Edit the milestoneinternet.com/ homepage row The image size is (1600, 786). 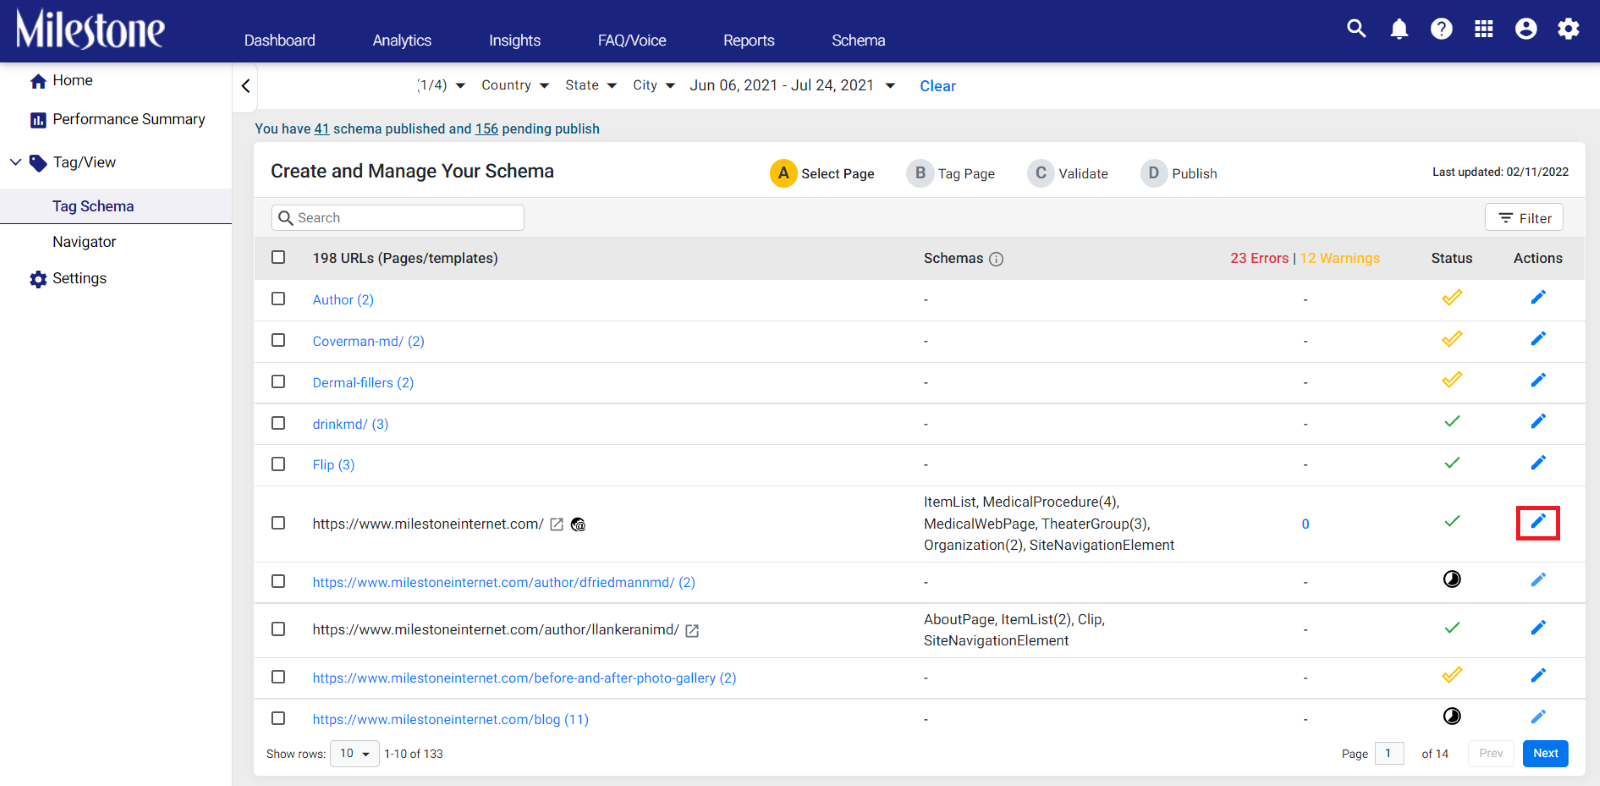tap(1538, 522)
